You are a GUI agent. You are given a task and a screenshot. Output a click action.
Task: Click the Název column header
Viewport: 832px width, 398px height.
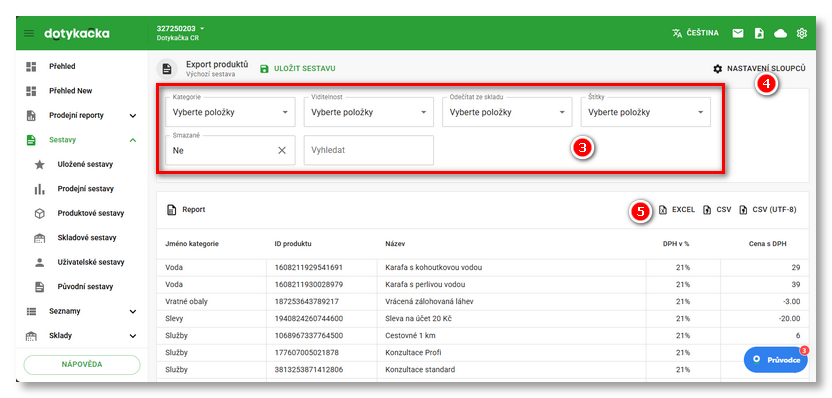[395, 244]
